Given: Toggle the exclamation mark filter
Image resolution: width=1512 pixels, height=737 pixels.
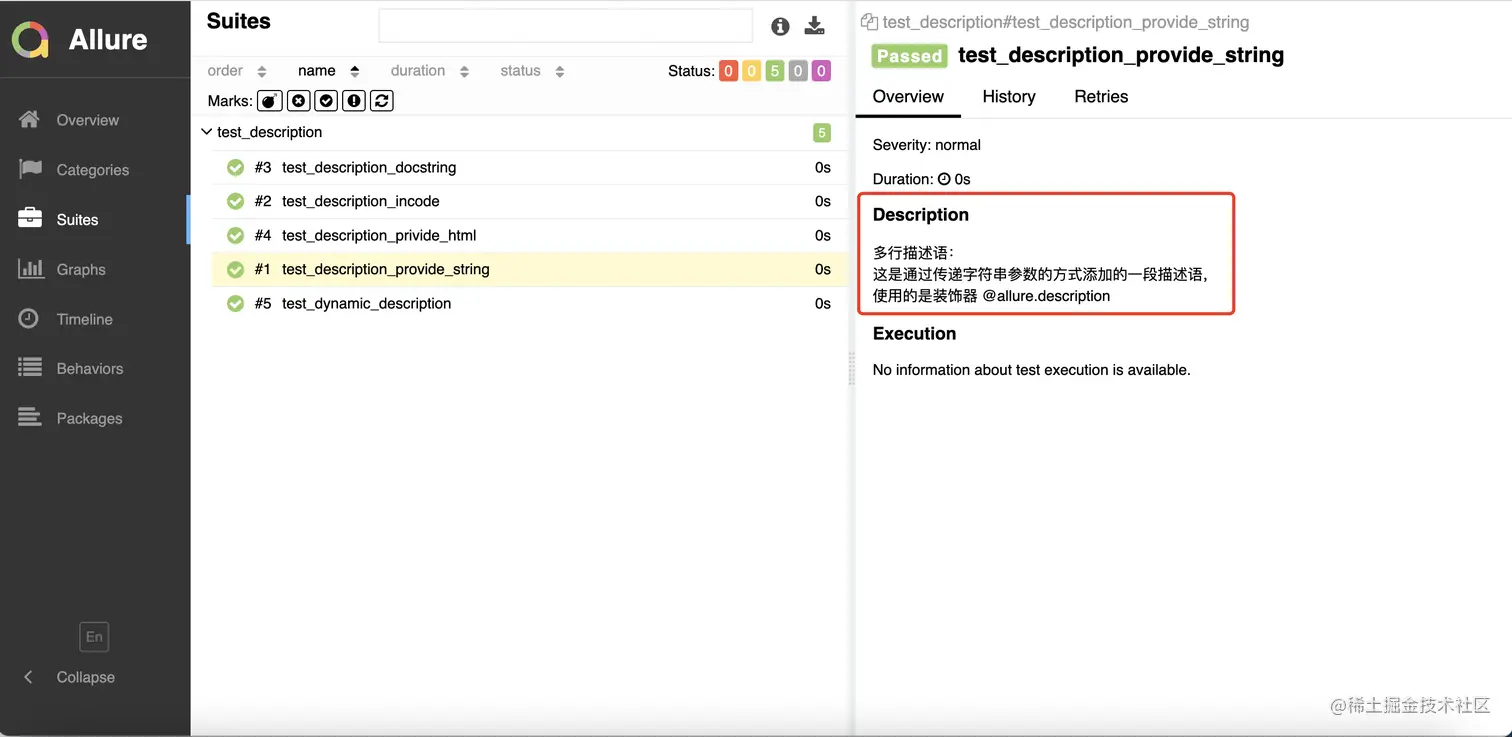Looking at the screenshot, I should pyautogui.click(x=354, y=101).
